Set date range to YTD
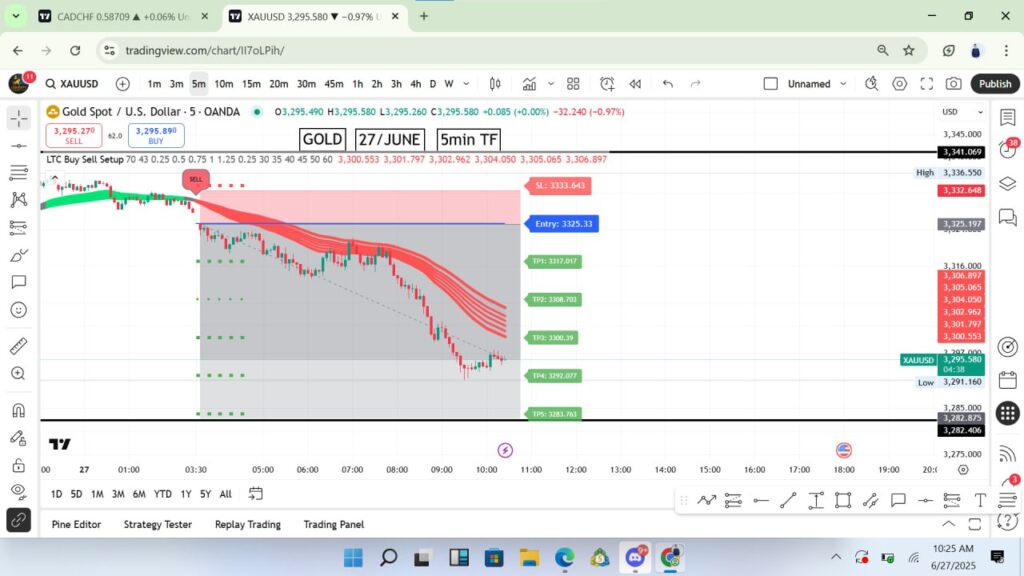 (x=163, y=494)
